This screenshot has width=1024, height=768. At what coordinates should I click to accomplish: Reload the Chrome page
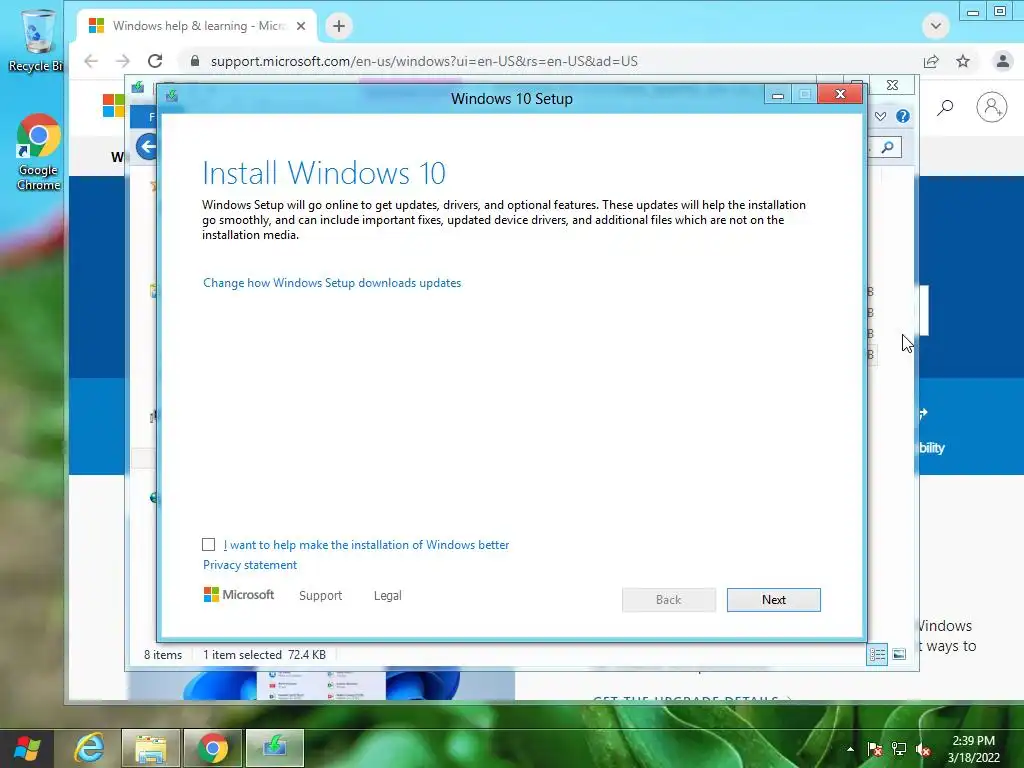[155, 61]
